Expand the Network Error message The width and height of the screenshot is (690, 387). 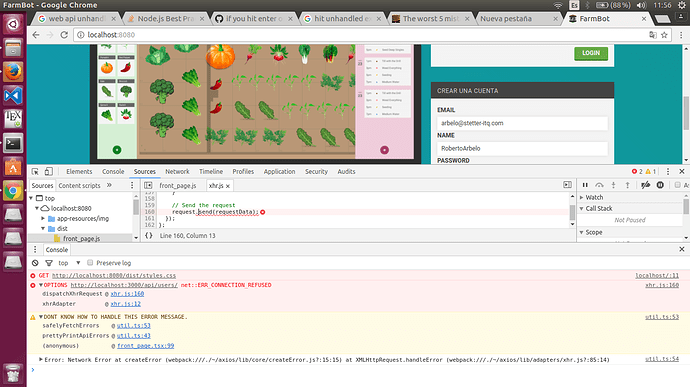point(41,360)
